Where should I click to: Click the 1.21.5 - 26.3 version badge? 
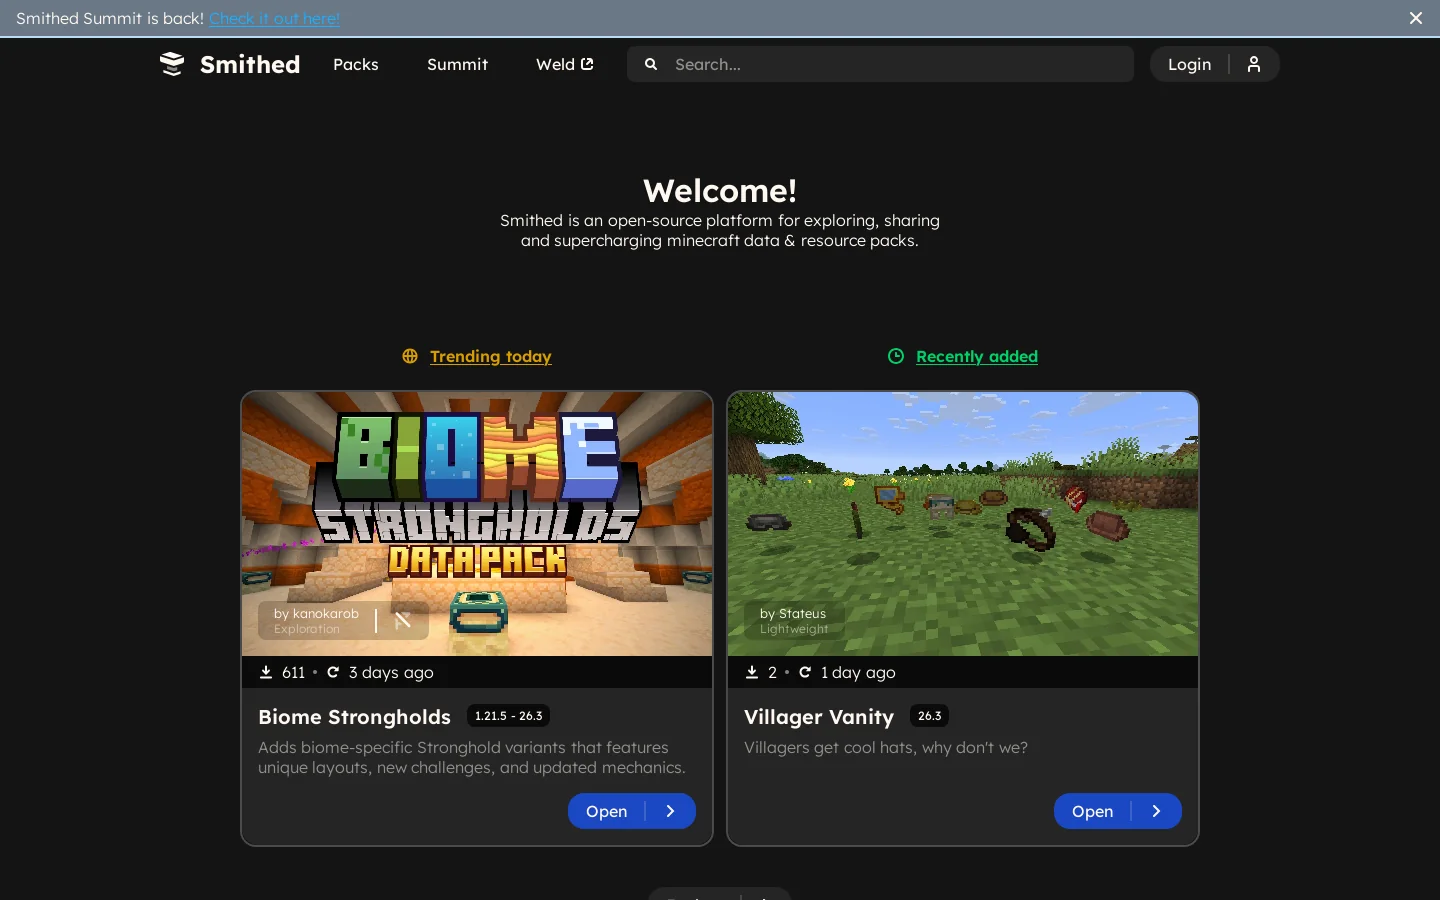[509, 716]
